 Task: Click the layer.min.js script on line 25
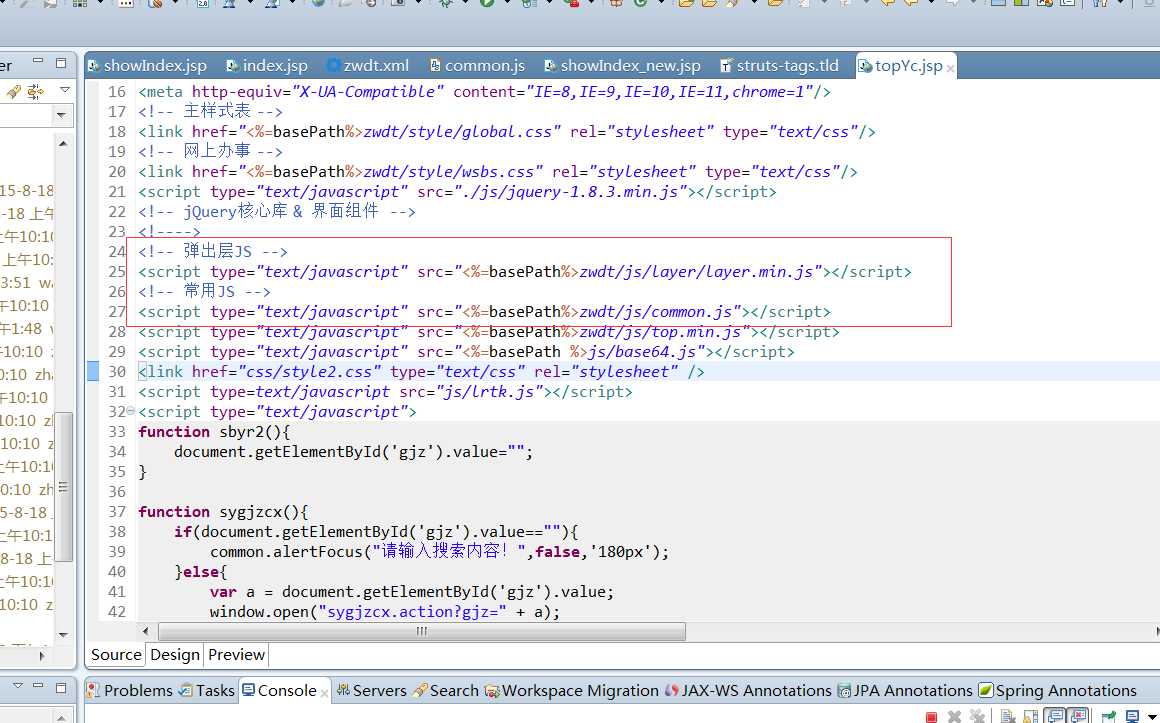tap(525, 272)
